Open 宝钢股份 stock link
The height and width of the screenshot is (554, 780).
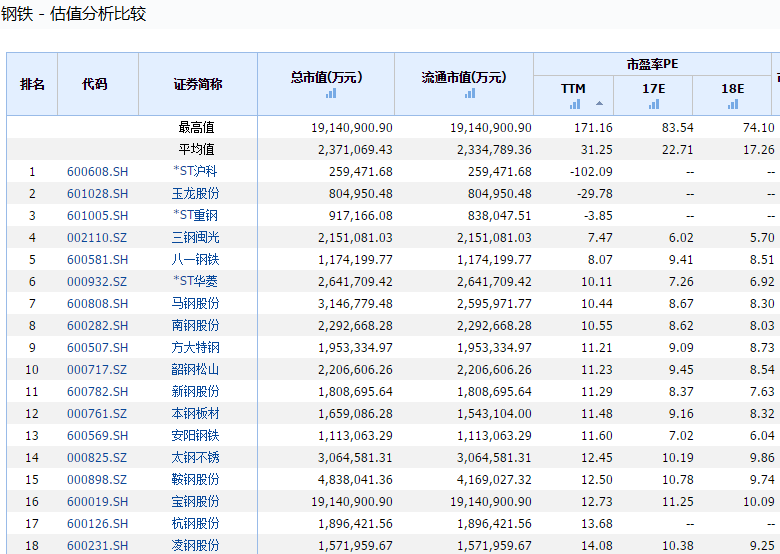(195, 501)
